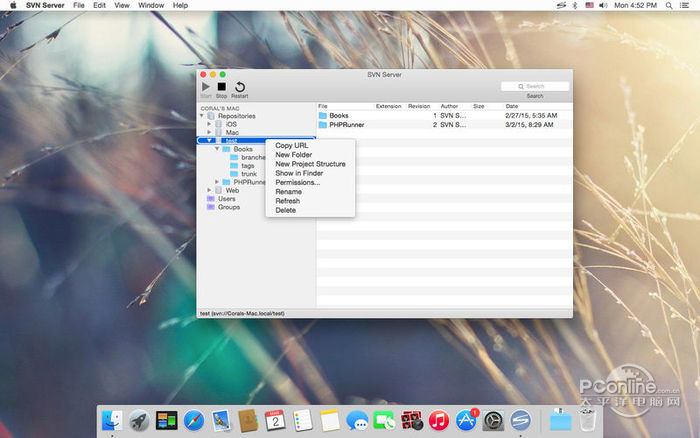
Task: Open the PHPRunner folder in file list
Action: [346, 125]
